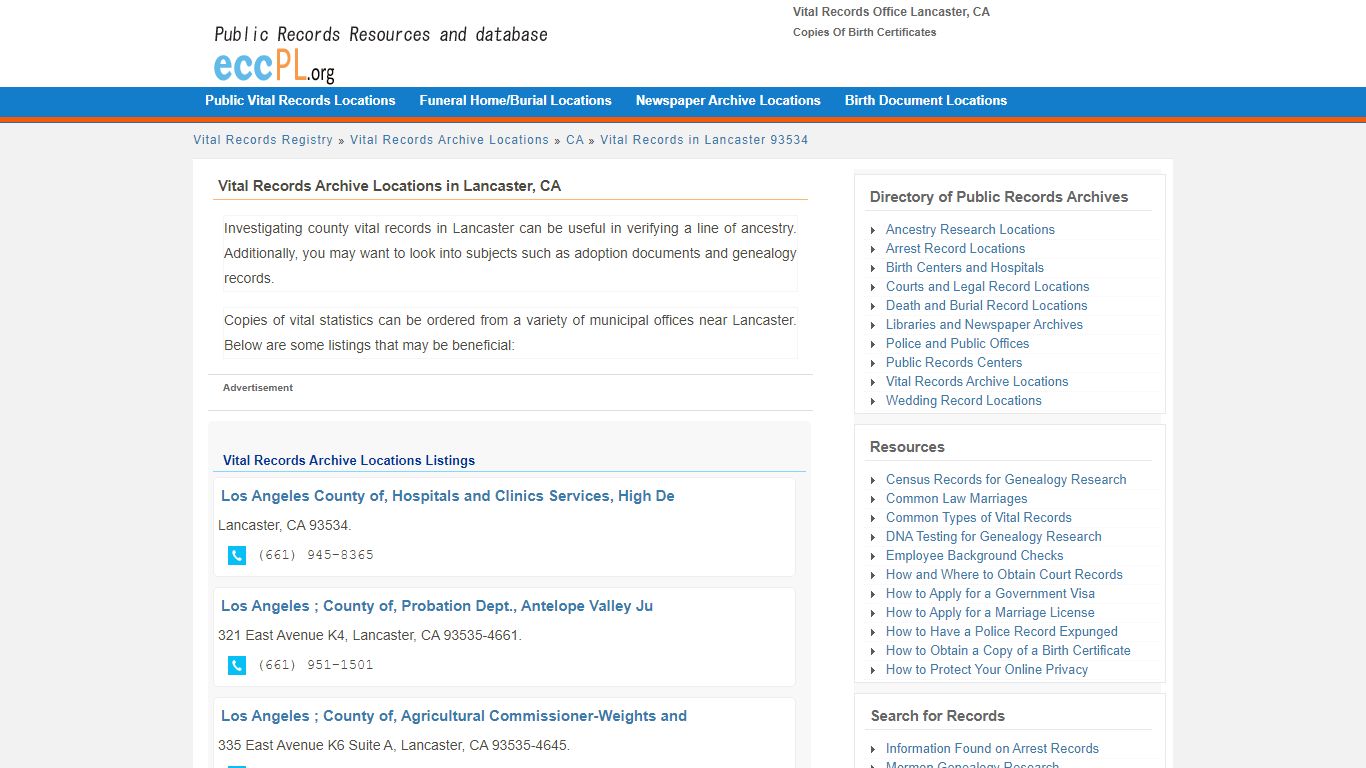Click the eccPL.org site logo
This screenshot has height=768, width=1366.
click(x=275, y=66)
